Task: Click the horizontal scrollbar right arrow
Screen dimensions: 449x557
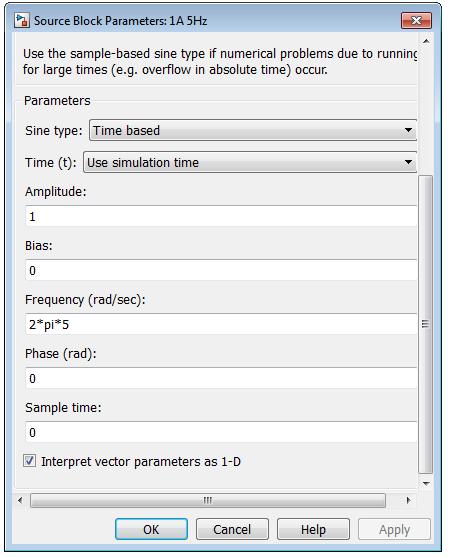Action: click(408, 500)
